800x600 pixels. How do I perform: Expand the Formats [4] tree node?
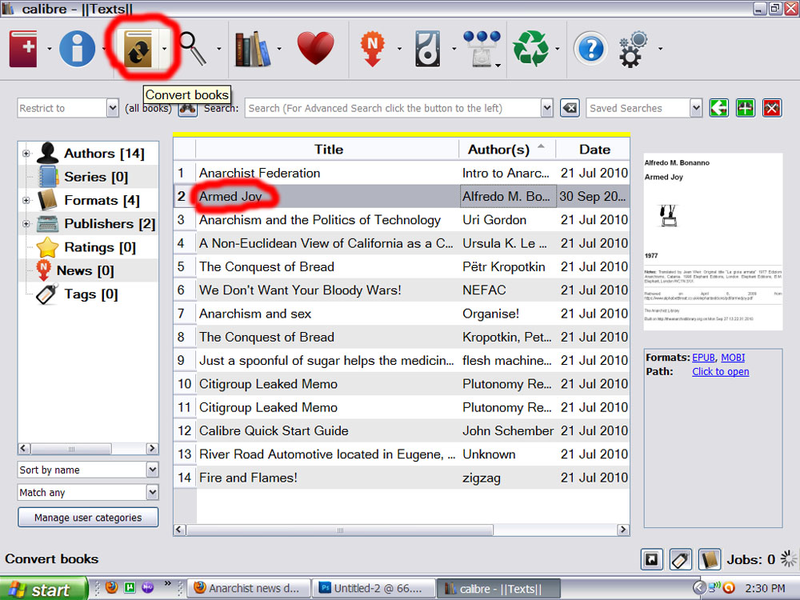coord(26,201)
